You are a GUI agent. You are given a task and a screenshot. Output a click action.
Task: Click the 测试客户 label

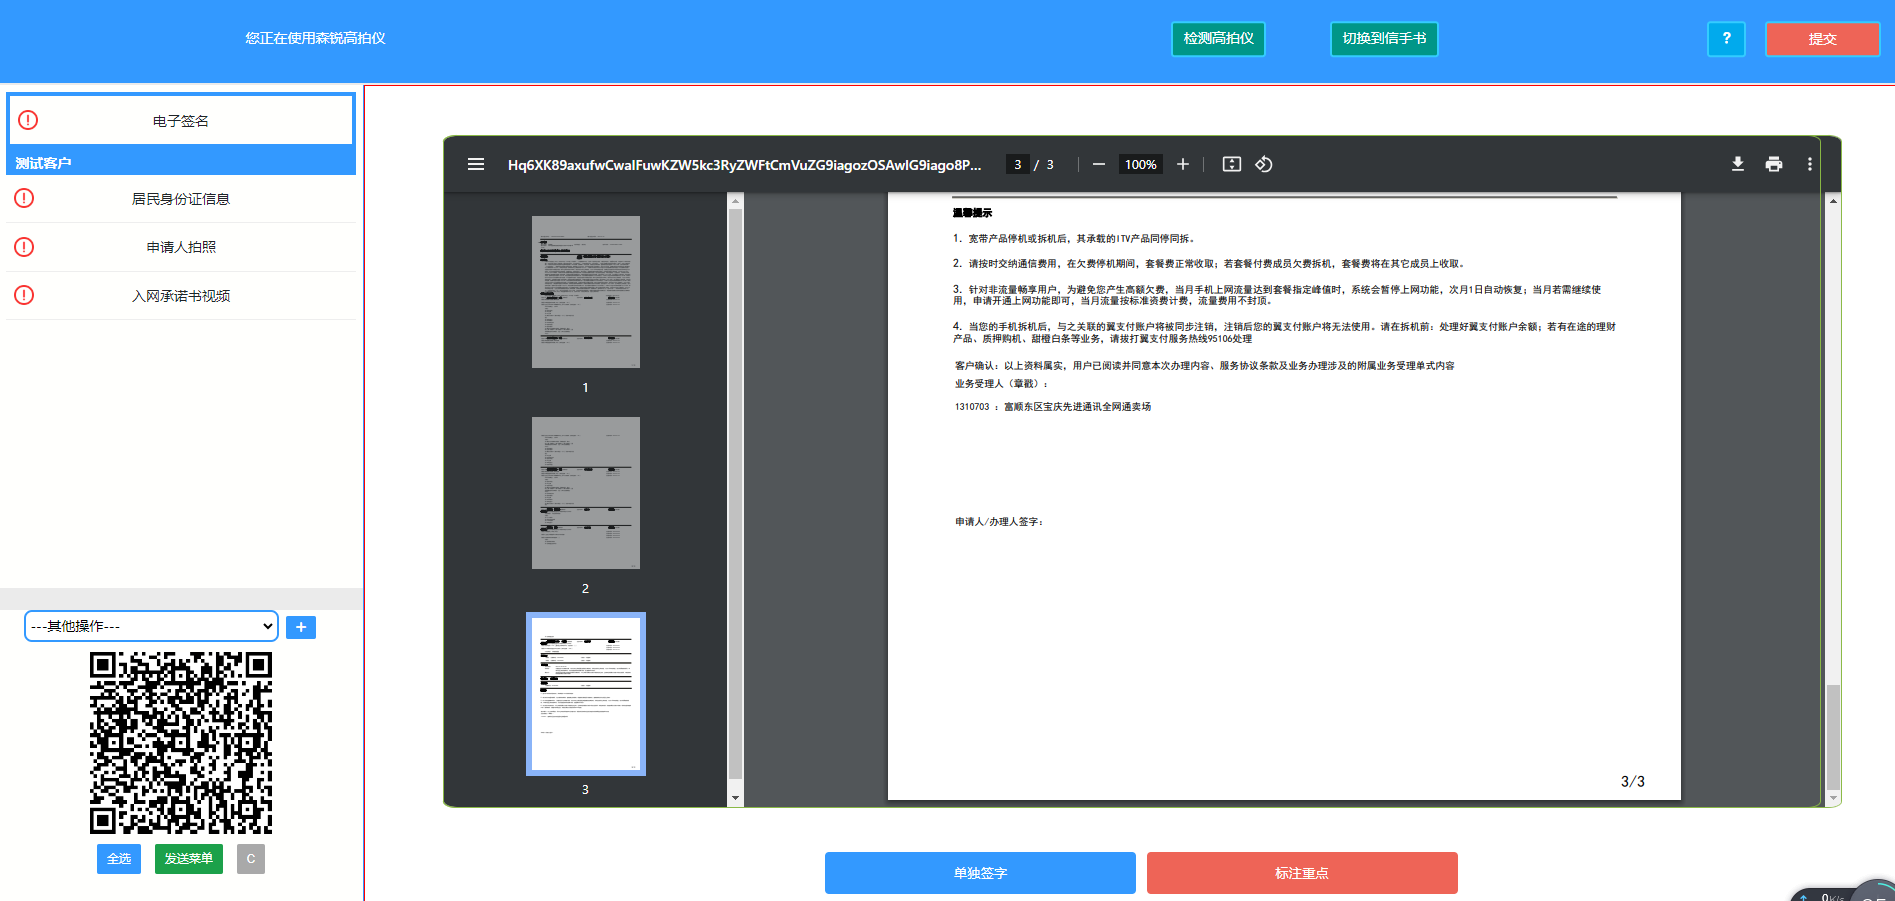click(43, 163)
